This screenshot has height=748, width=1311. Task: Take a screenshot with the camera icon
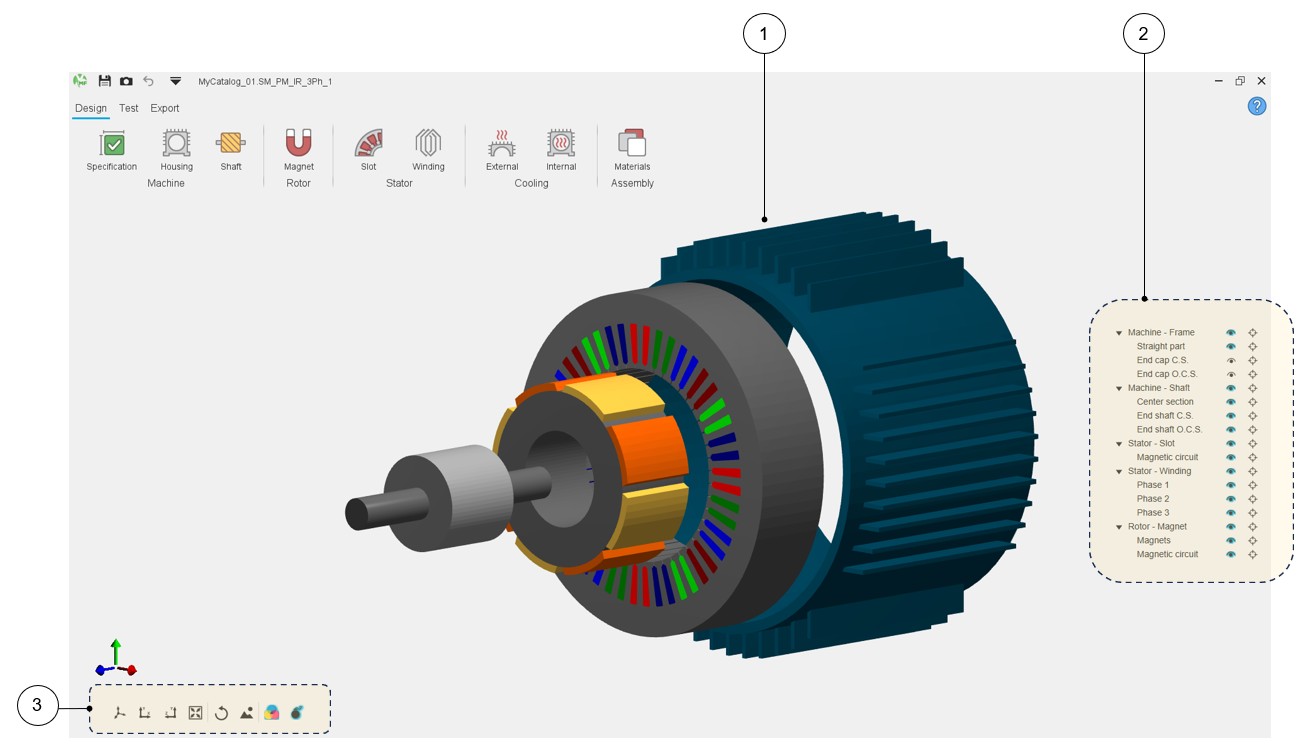(126, 81)
